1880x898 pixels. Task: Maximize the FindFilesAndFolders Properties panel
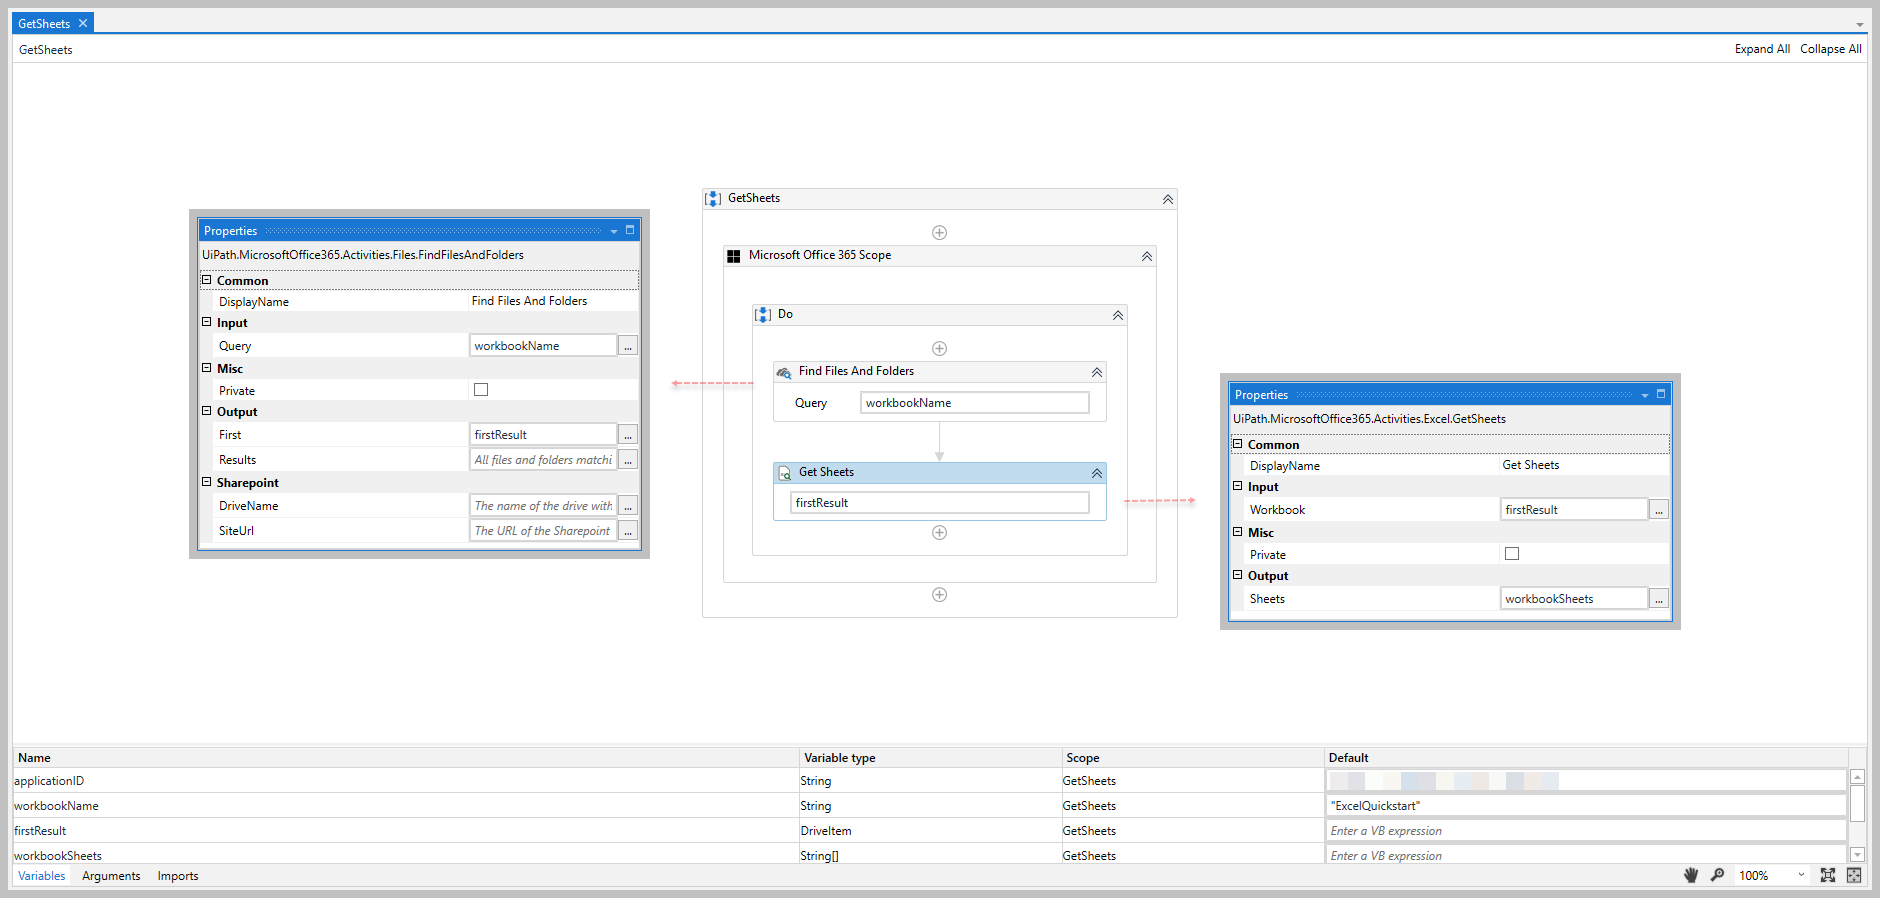[630, 230]
